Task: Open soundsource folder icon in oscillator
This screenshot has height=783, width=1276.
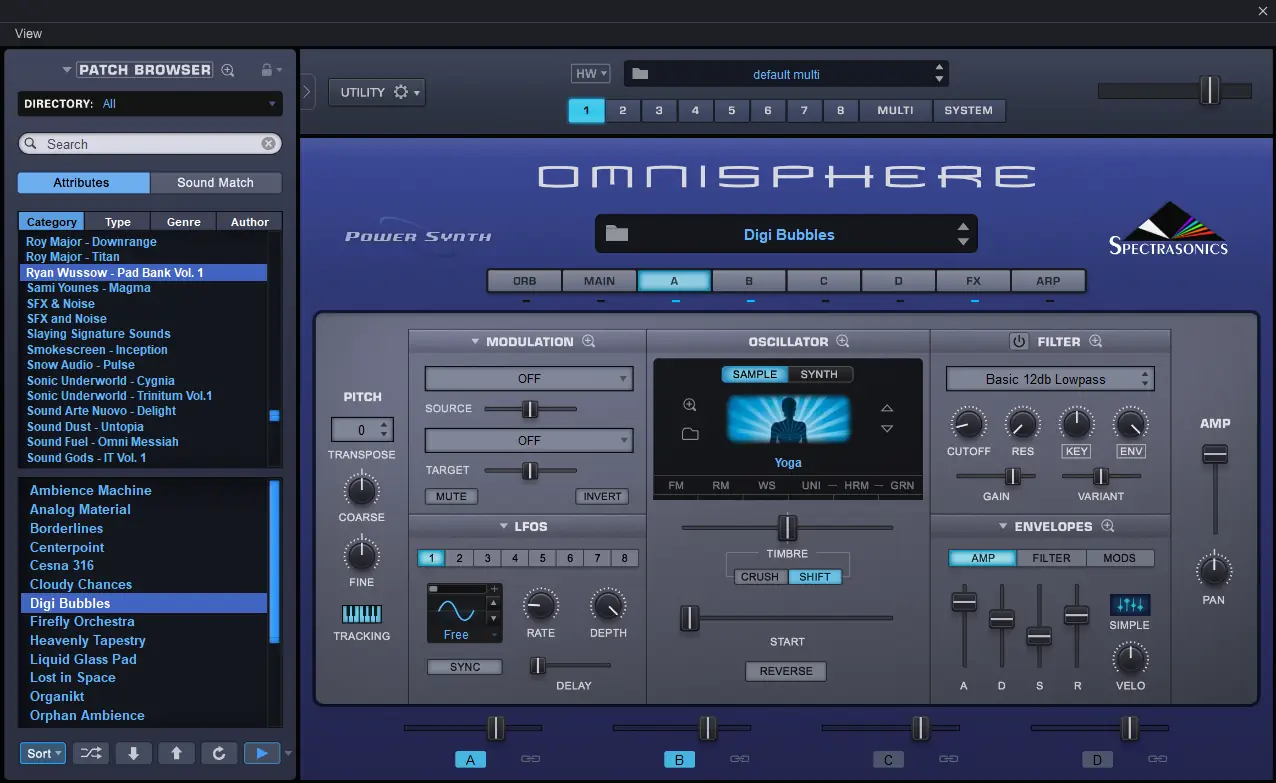Action: (x=690, y=434)
